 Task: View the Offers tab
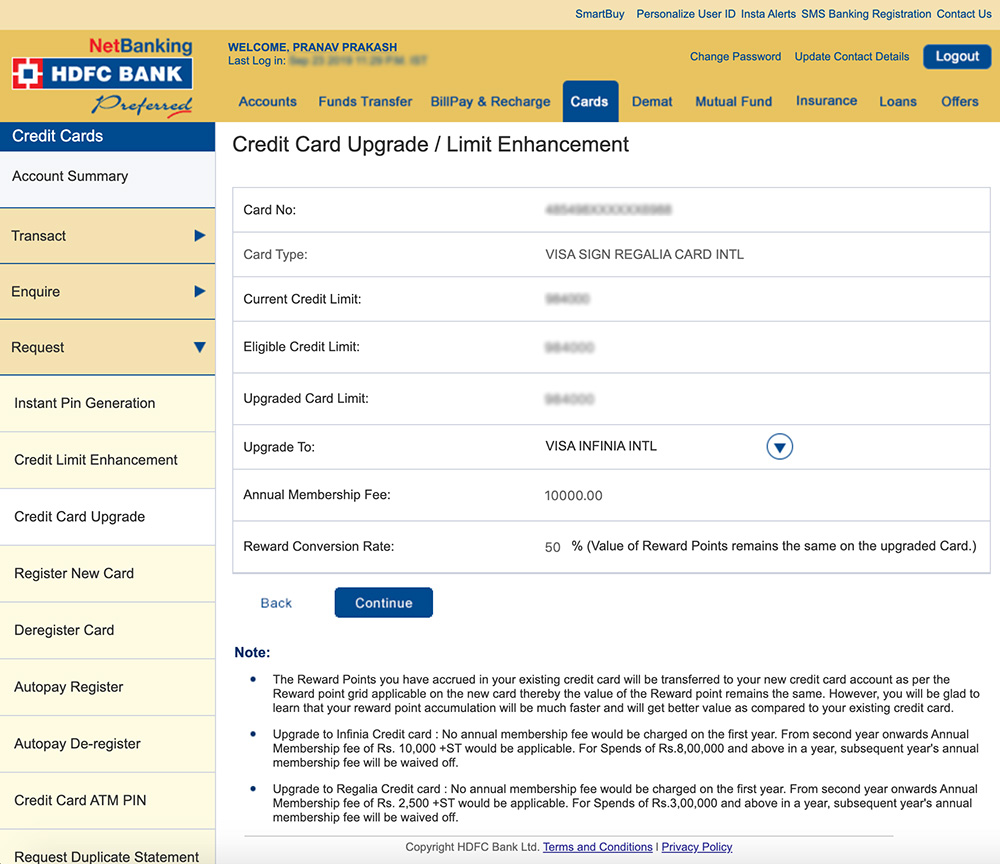960,101
